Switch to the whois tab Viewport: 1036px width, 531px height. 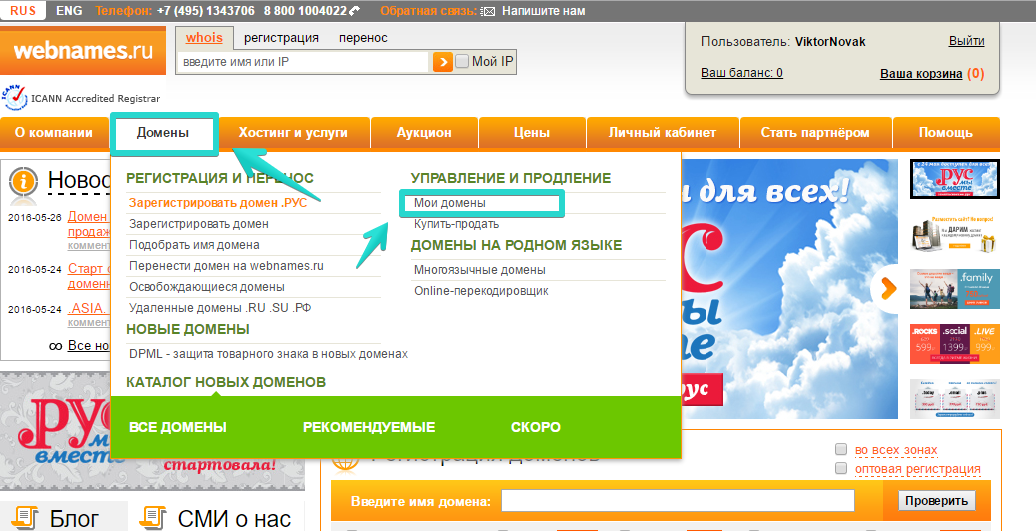(204, 38)
